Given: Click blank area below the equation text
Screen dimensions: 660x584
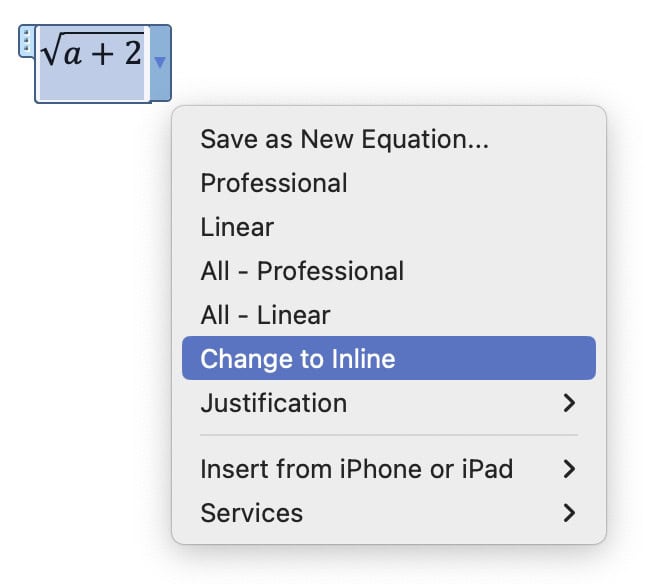Looking at the screenshot, I should point(92,86).
